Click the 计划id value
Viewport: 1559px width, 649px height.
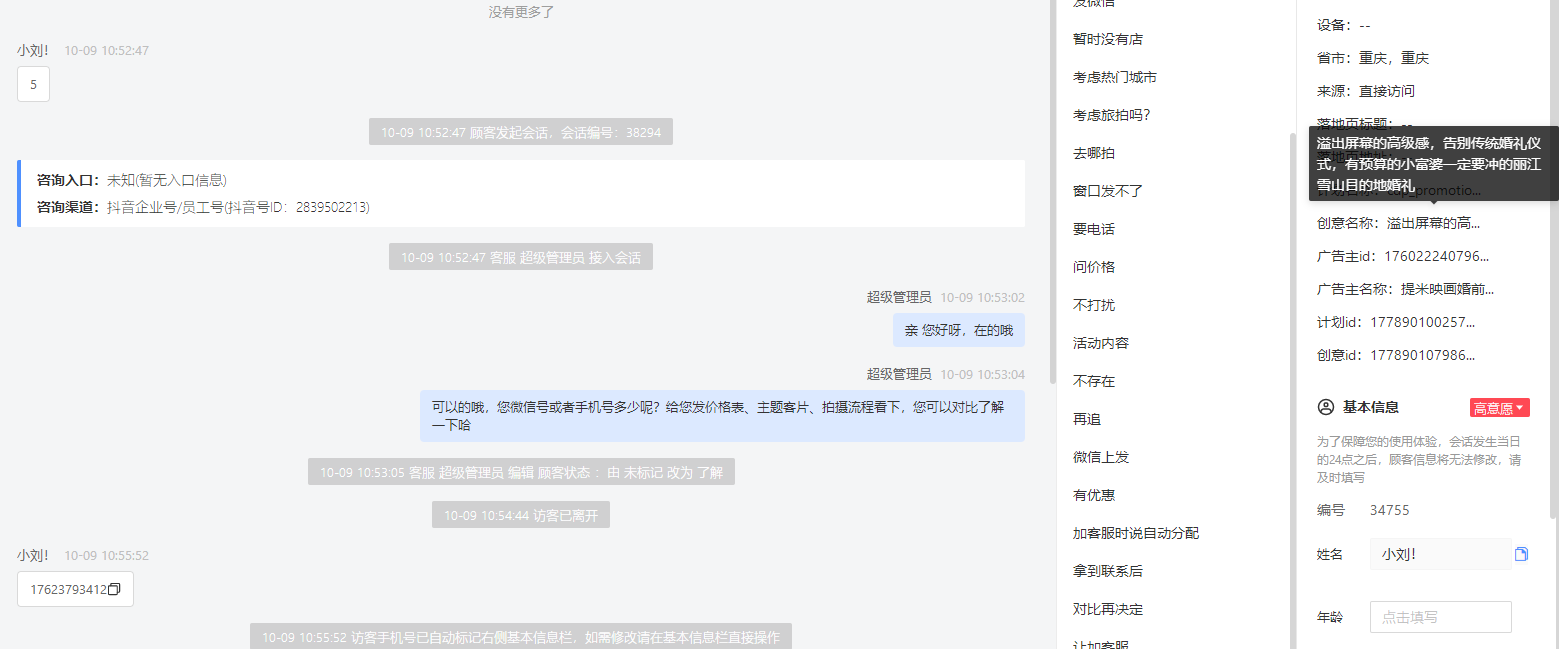1422,322
